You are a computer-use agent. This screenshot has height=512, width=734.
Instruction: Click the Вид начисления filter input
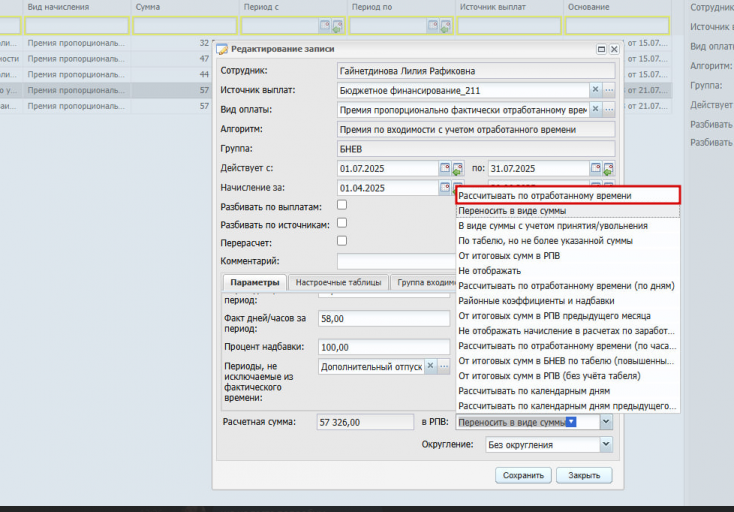pyautogui.click(x=77, y=26)
